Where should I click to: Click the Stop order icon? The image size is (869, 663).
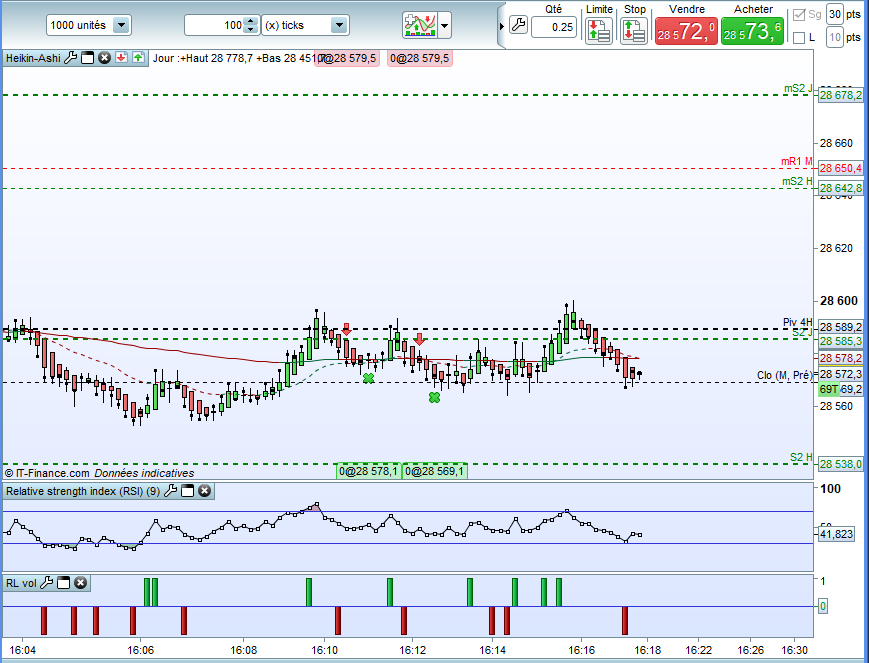(634, 30)
